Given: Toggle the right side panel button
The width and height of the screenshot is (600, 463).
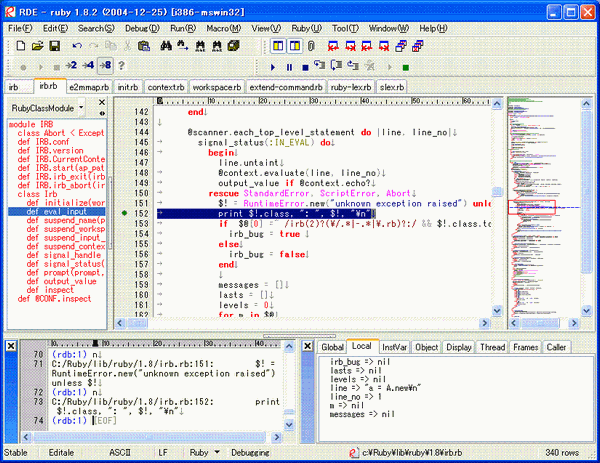Looking at the screenshot, I should coord(295,46).
